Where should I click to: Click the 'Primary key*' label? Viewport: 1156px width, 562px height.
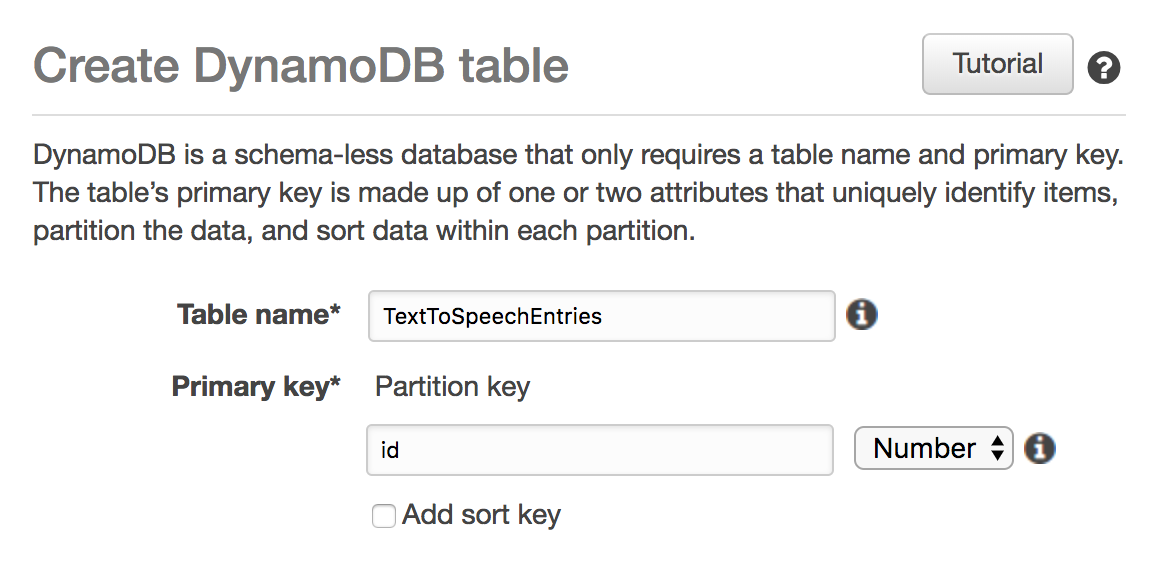[x=256, y=386]
